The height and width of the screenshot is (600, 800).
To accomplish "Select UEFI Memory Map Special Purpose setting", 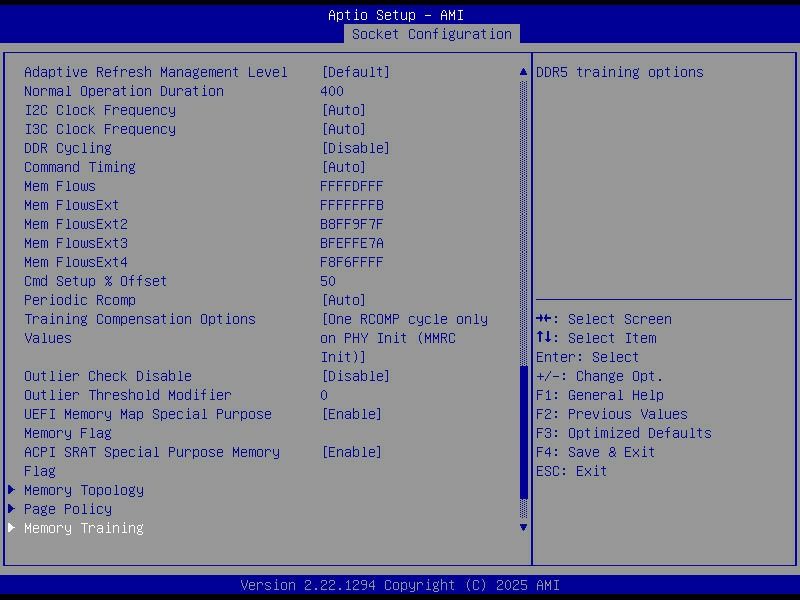I will click(148, 423).
